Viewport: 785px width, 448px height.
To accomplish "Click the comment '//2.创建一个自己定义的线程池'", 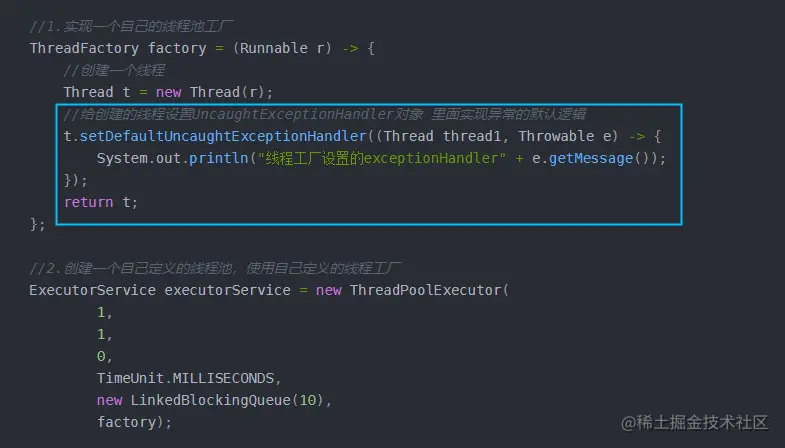I will coord(215,268).
